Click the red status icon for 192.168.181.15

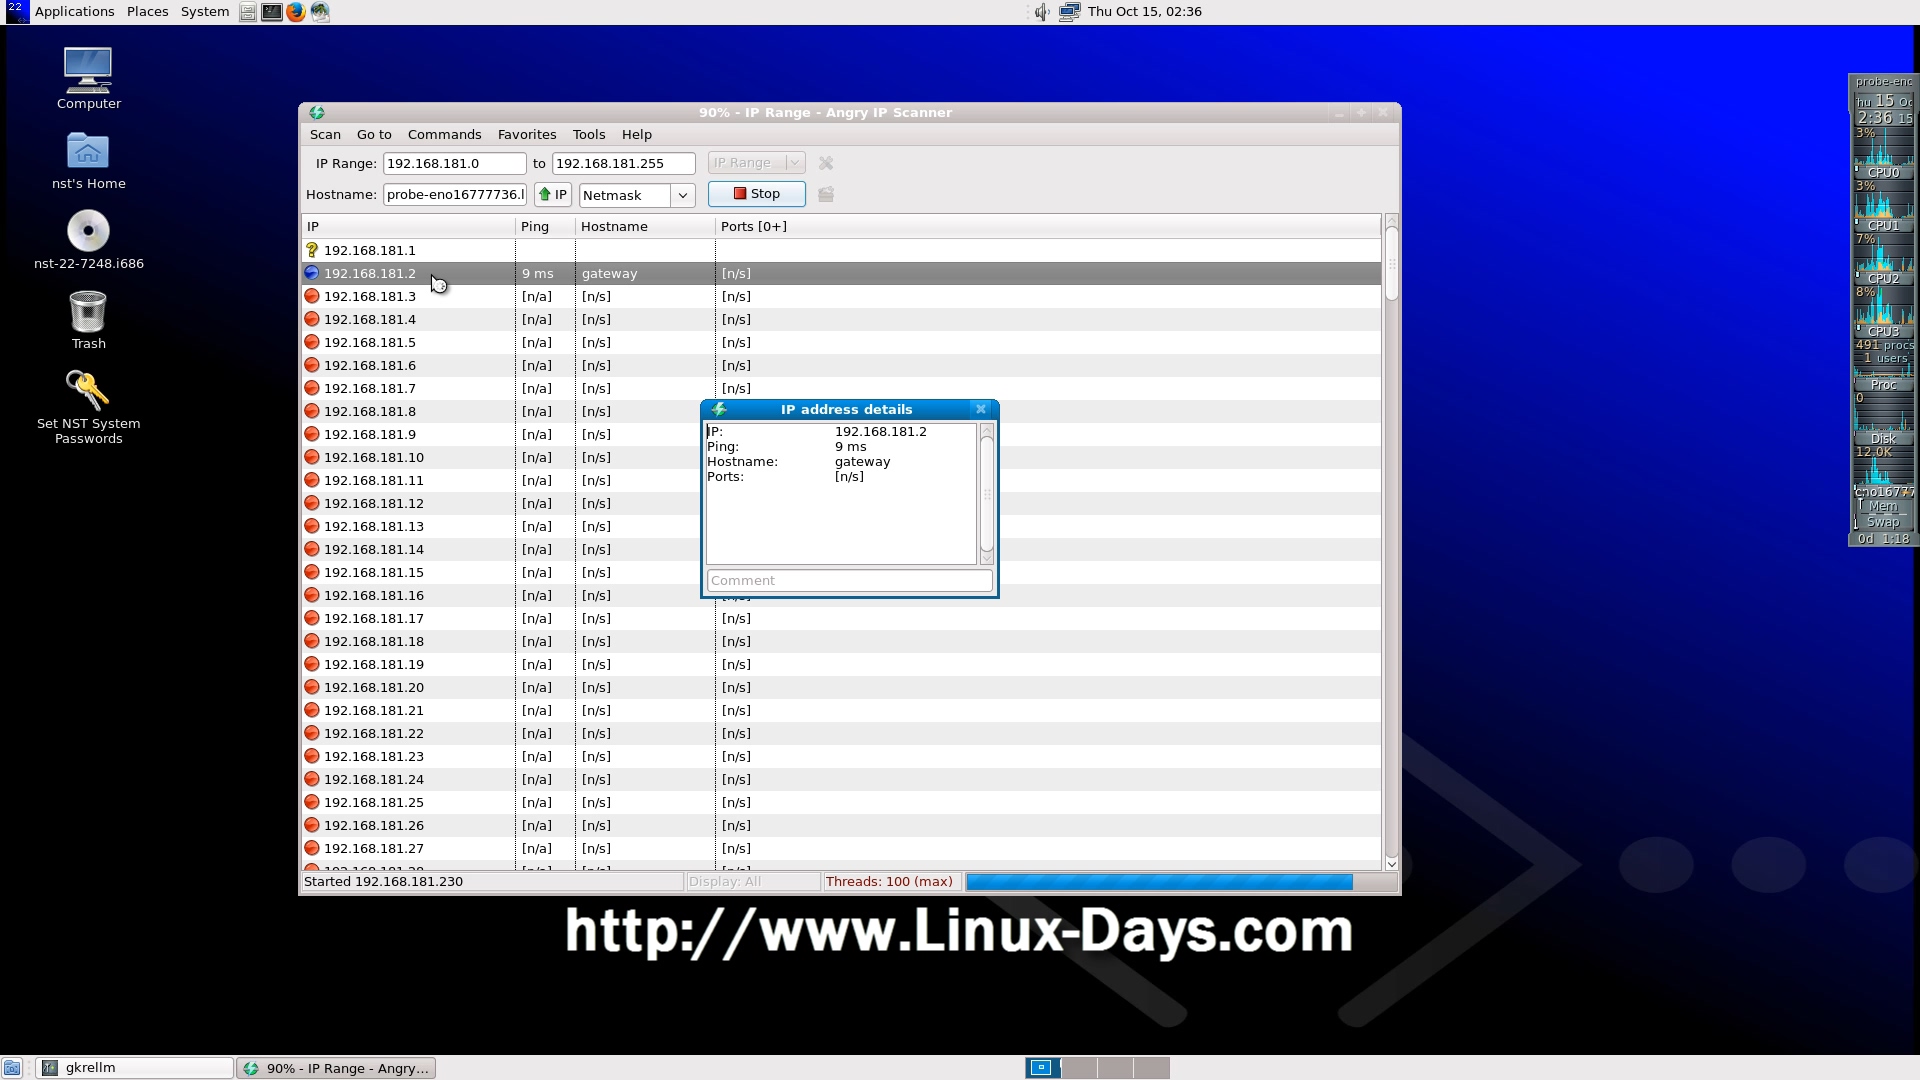(312, 572)
